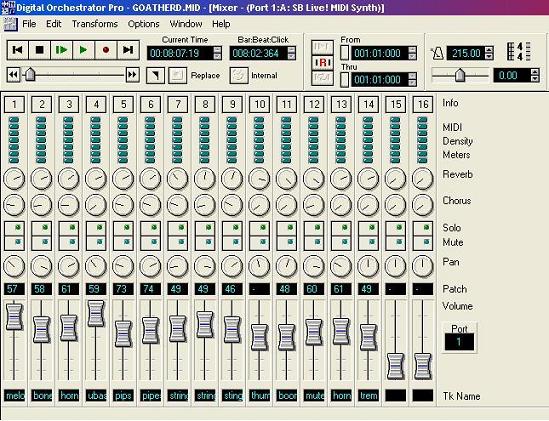Viewport: 549px width, 421px height.
Task: Open the Options menu
Action: click(x=143, y=24)
